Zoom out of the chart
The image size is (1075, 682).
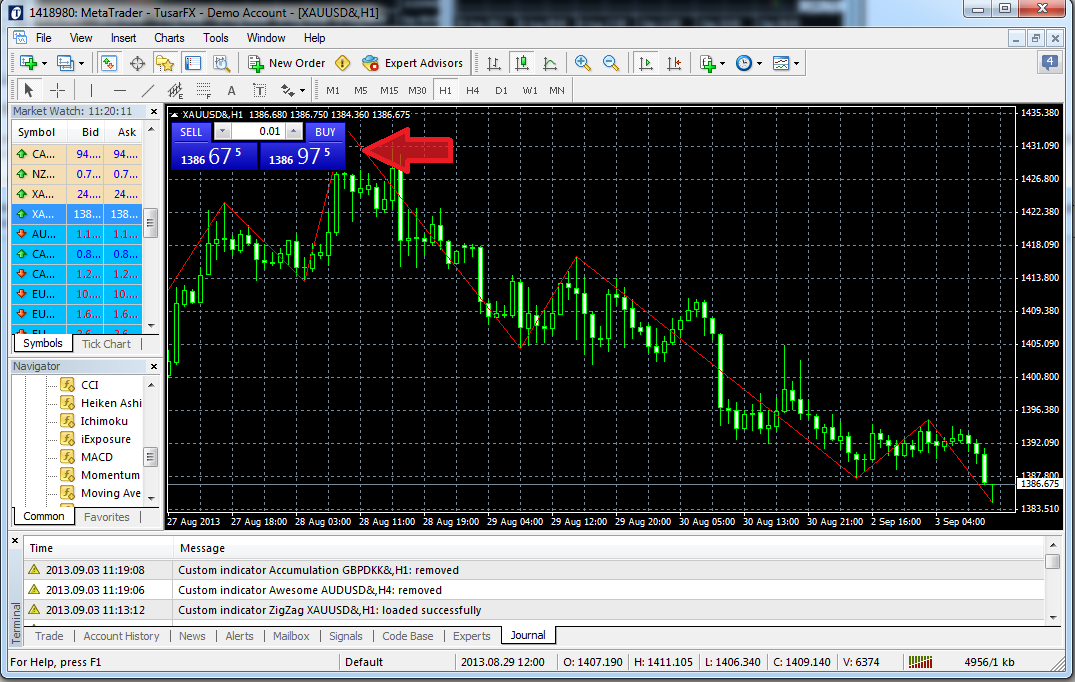coord(608,63)
